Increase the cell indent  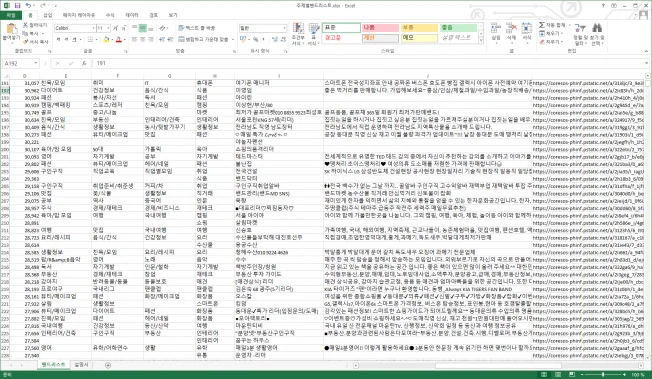[x=170, y=40]
